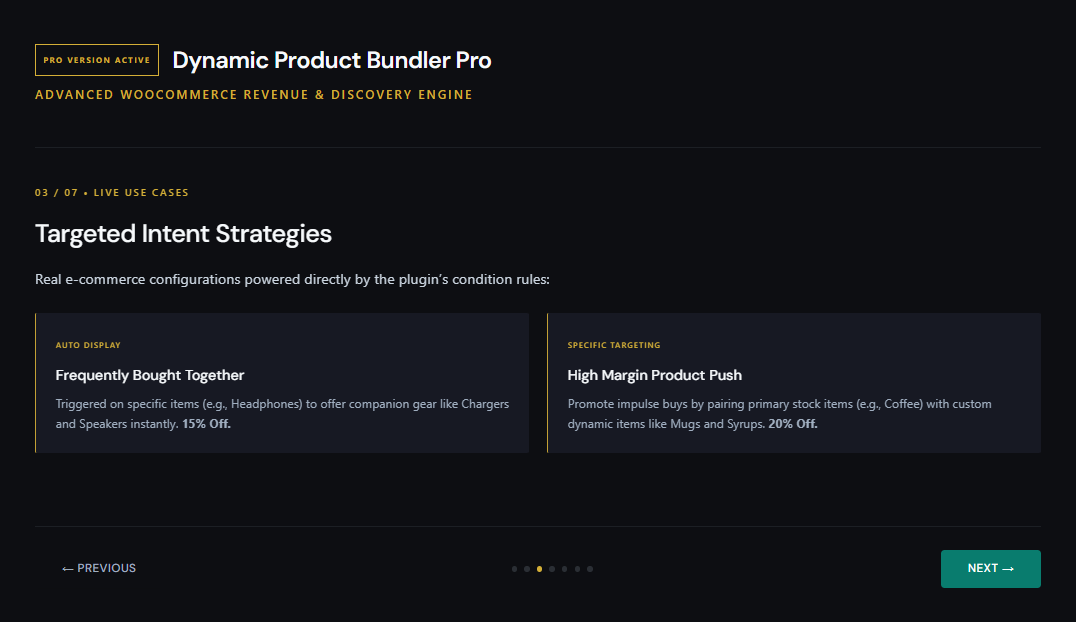This screenshot has width=1076, height=622.
Task: Click the PRO VERSION ACTIVE badge
Action: point(97,60)
